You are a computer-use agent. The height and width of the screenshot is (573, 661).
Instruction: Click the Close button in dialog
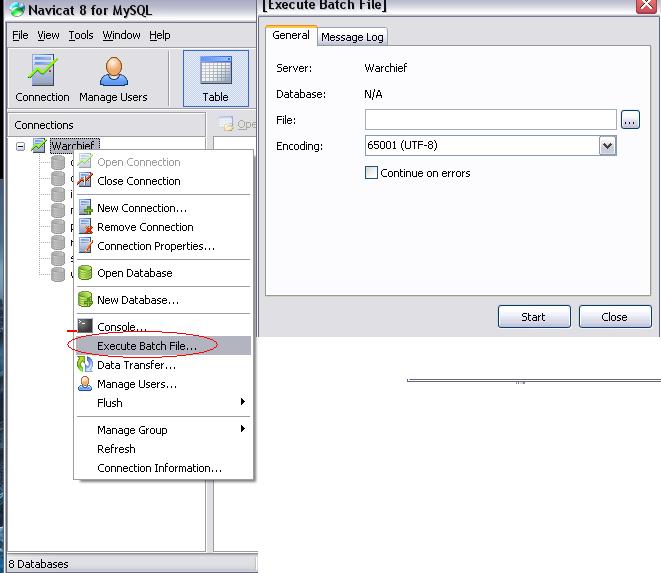click(x=614, y=317)
